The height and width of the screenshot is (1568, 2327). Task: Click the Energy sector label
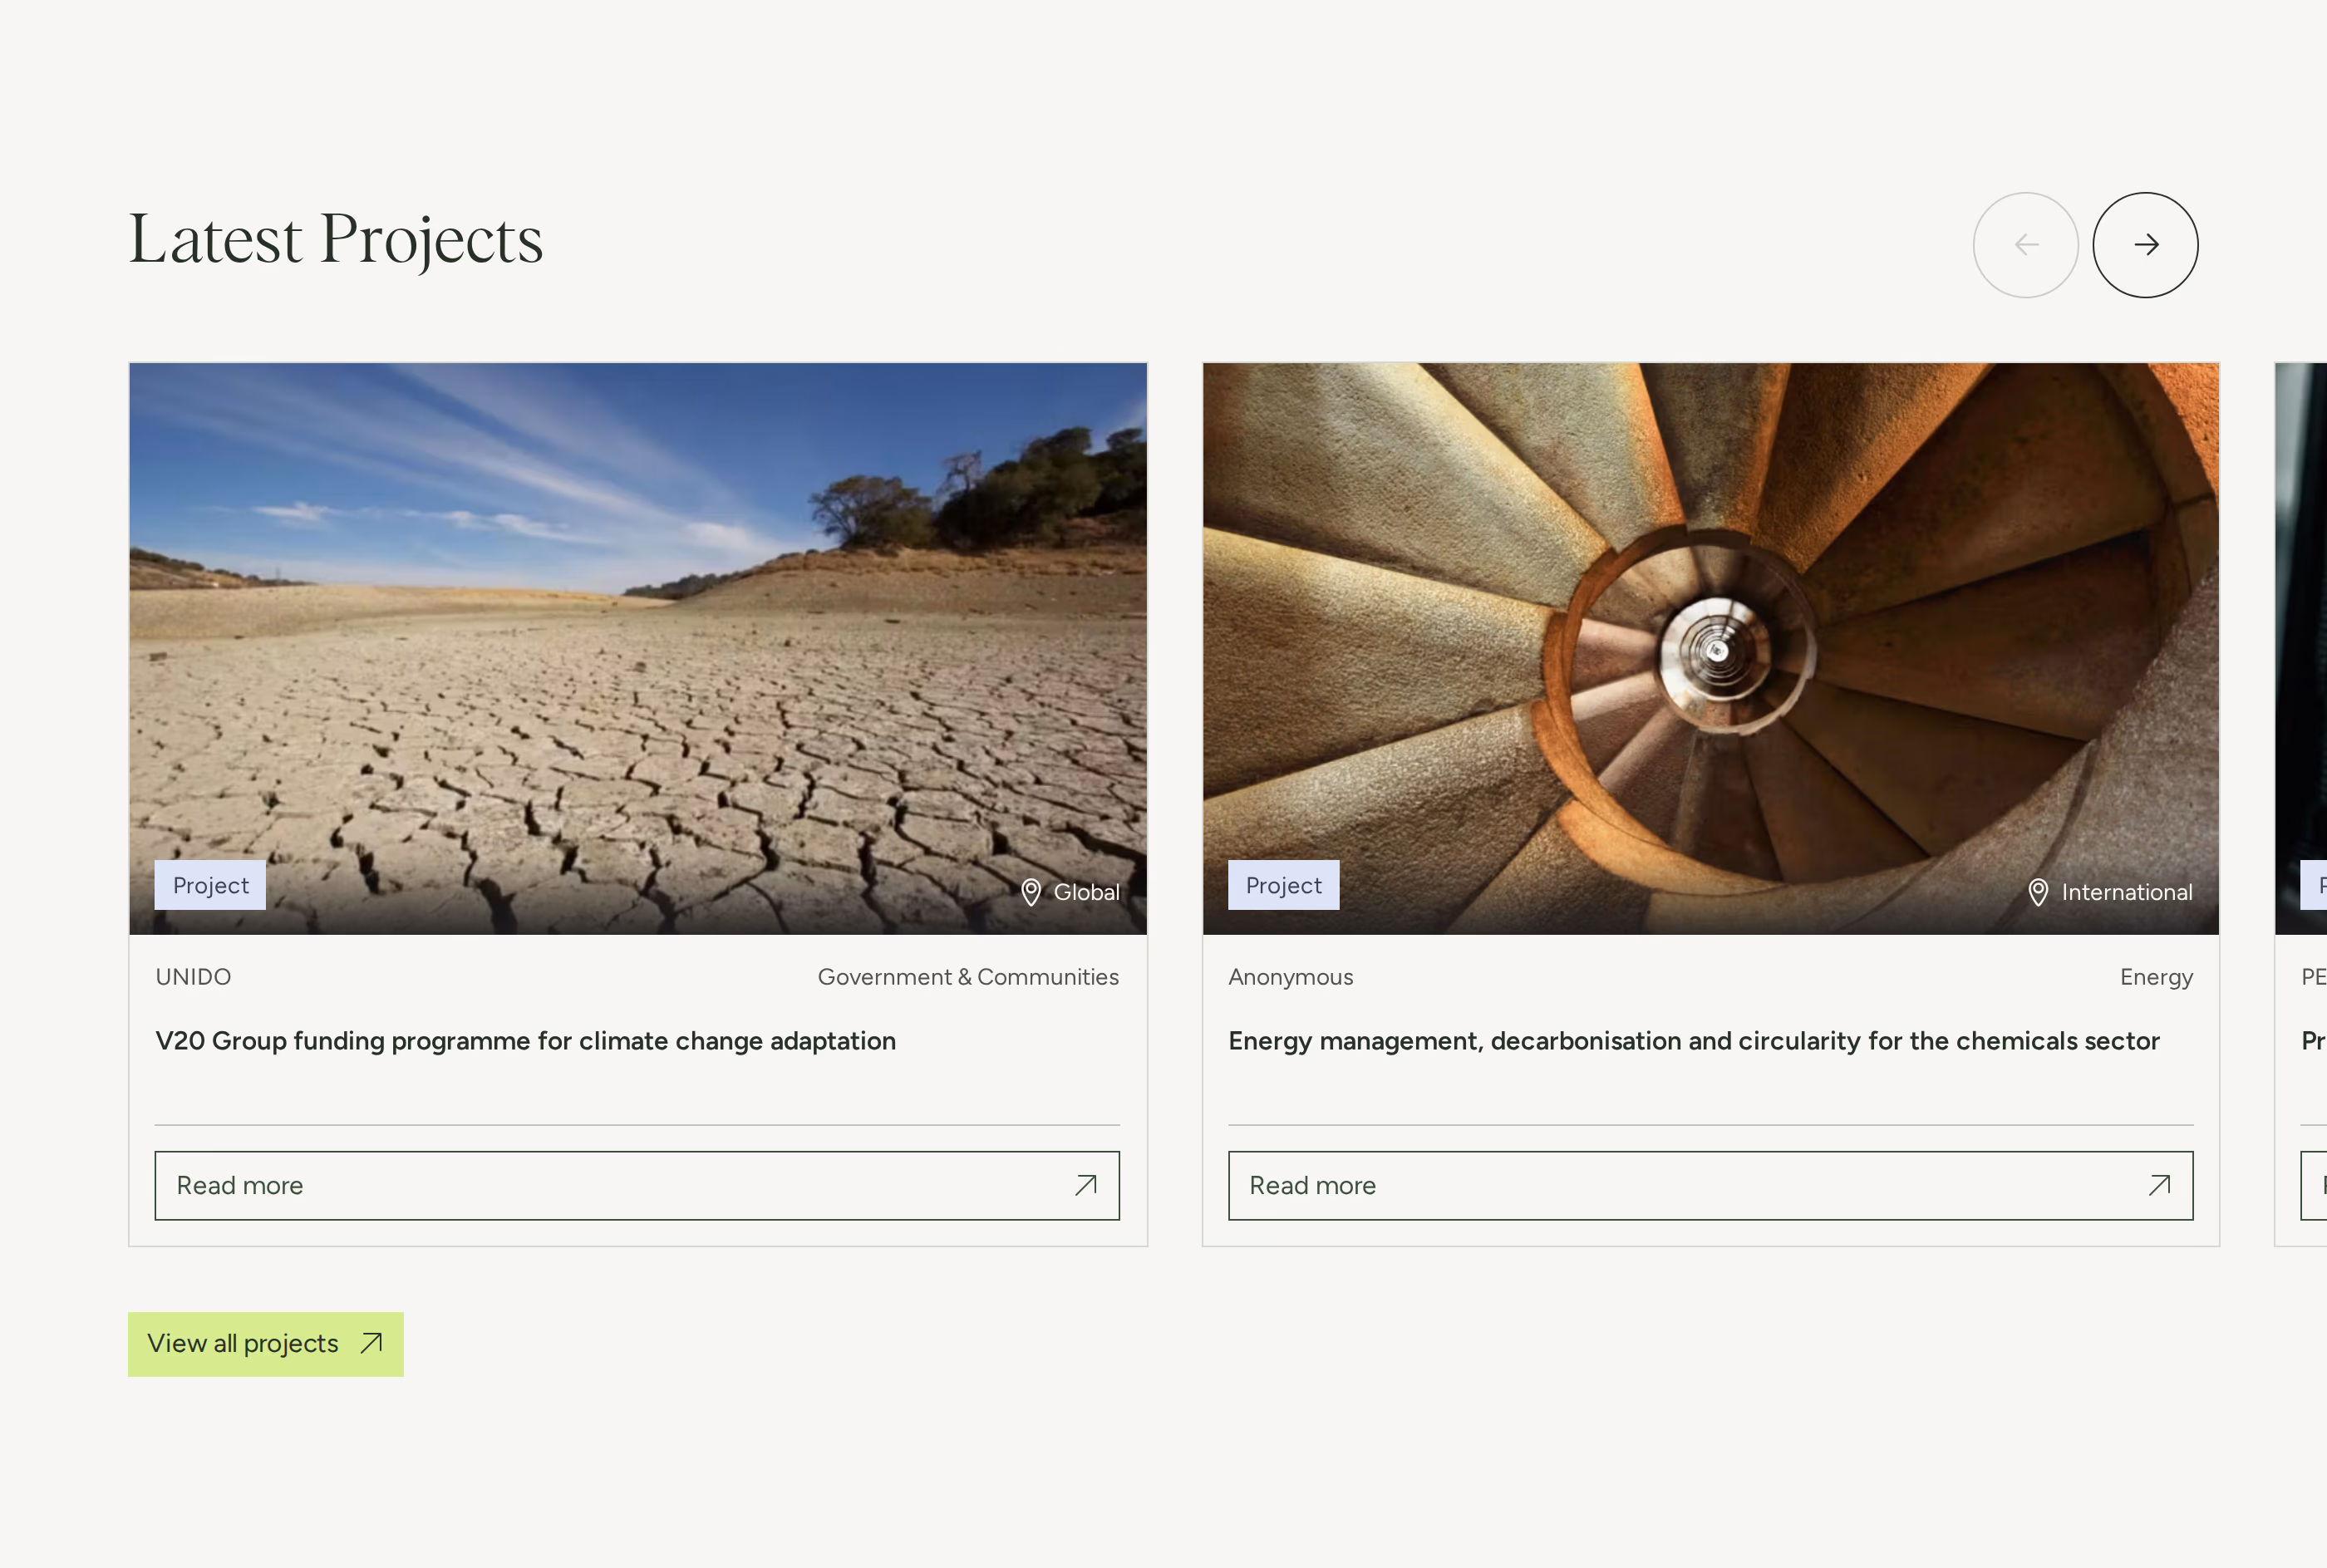click(x=2157, y=977)
